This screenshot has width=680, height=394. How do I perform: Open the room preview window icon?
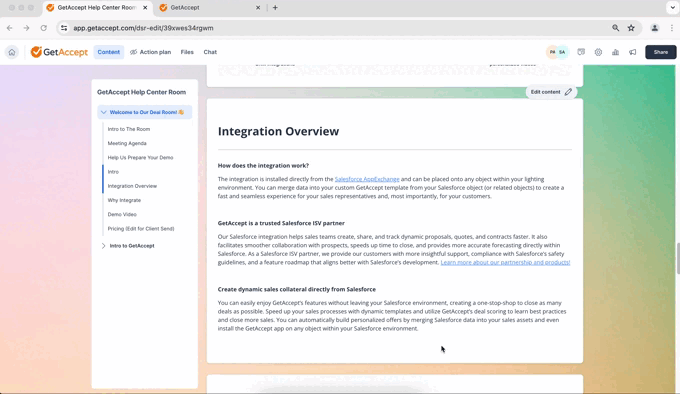coord(581,52)
